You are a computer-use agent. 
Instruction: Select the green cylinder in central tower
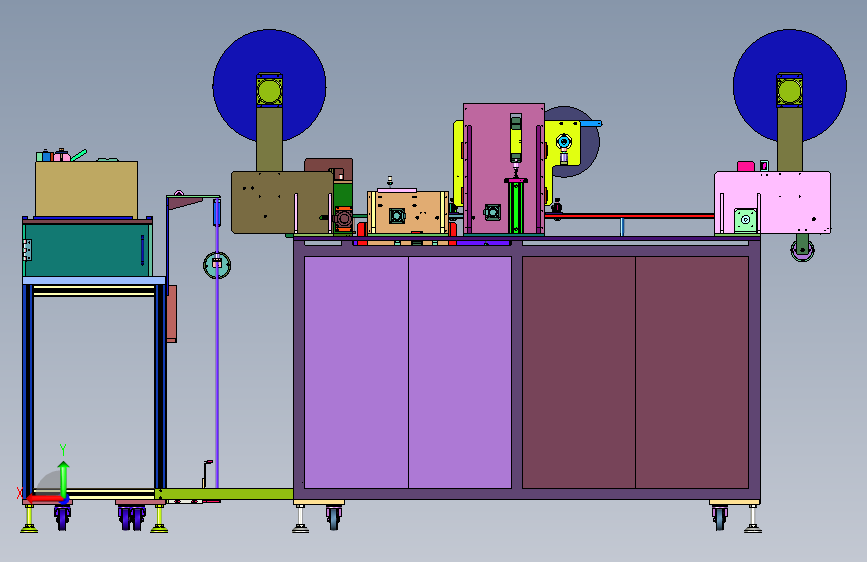tap(515, 207)
